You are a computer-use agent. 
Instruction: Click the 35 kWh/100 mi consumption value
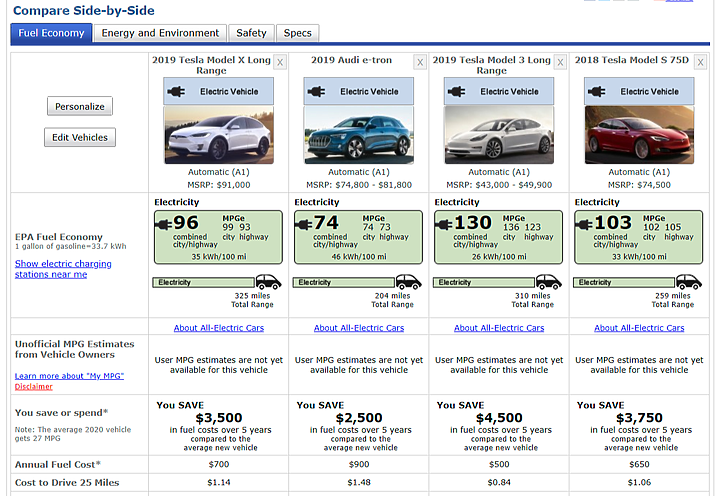coord(219,257)
